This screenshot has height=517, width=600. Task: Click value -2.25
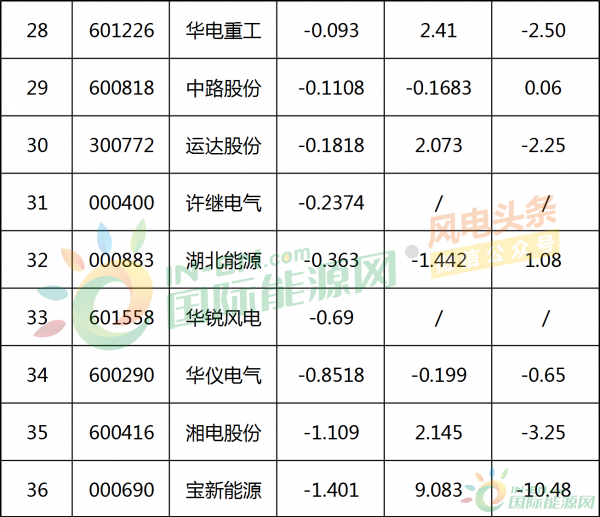[x=543, y=145]
